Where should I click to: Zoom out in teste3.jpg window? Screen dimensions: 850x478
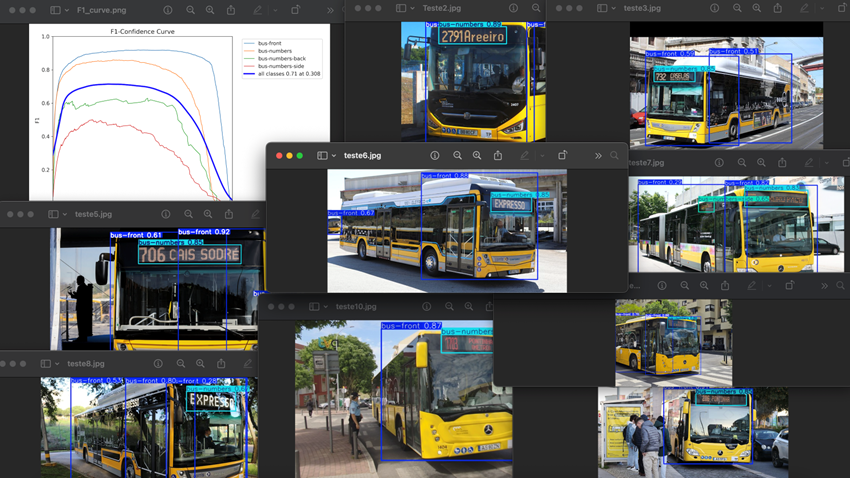(737, 8)
